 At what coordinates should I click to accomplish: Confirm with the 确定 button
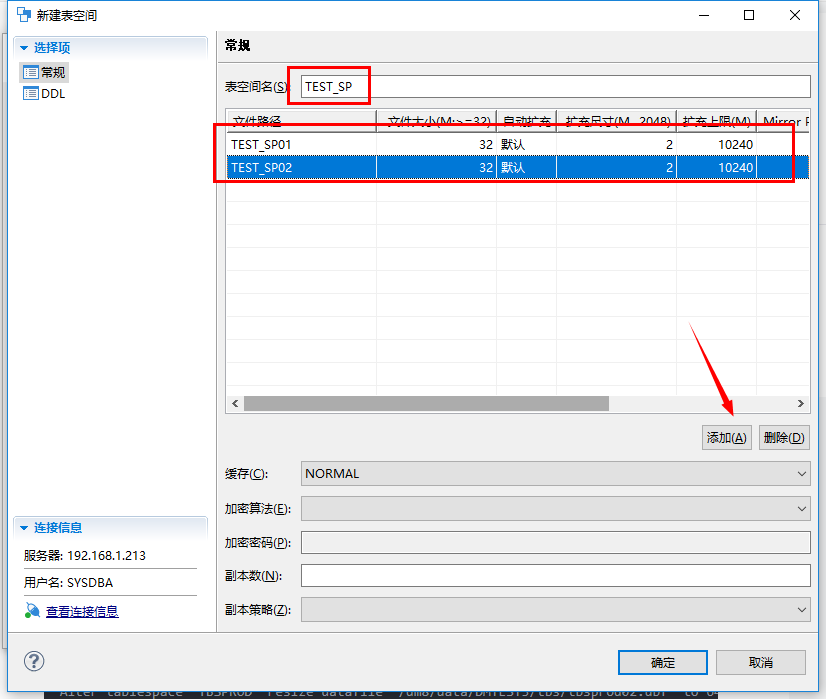tap(663, 663)
